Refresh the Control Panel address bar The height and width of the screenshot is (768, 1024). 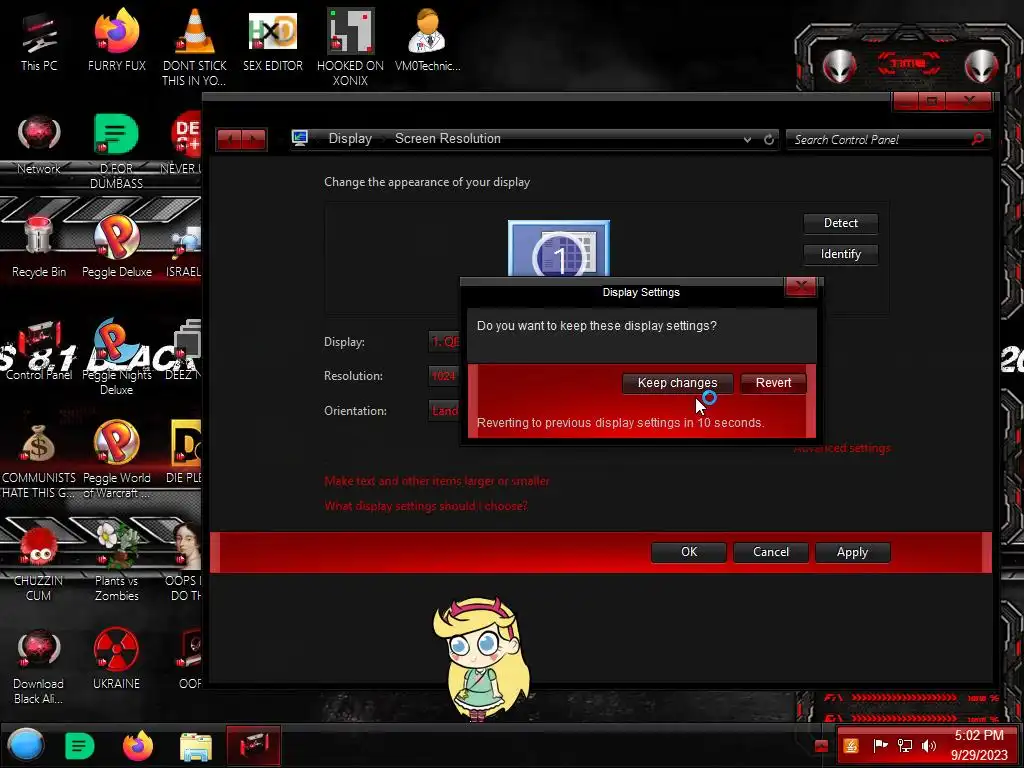point(769,139)
